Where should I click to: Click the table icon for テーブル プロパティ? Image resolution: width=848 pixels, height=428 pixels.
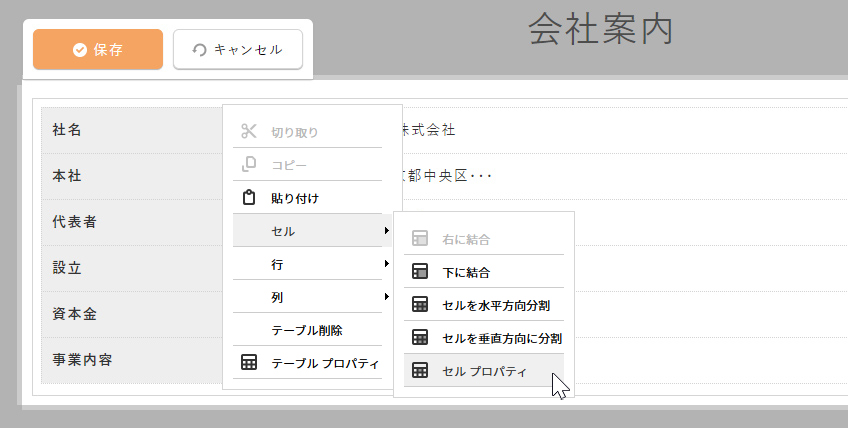tap(250, 362)
